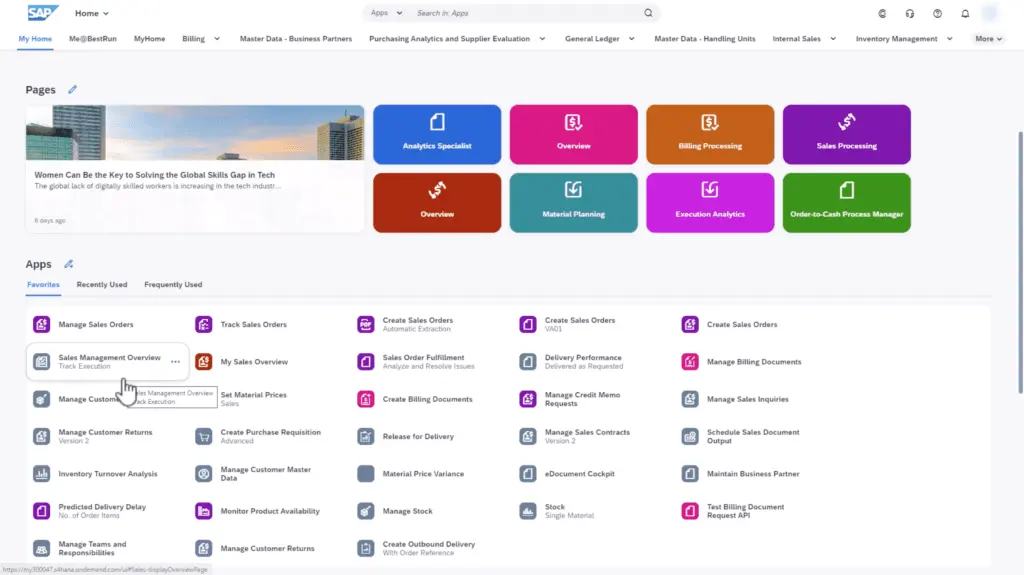Select the My Home tab
This screenshot has width=1024, height=575.
tap(35, 39)
